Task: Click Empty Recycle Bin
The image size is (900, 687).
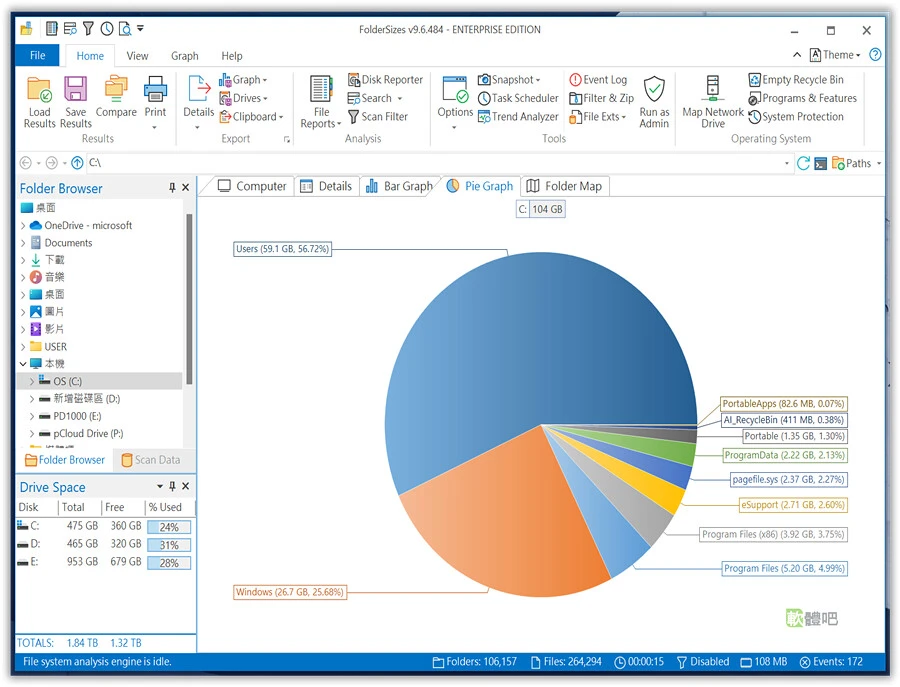Action: tap(796, 80)
